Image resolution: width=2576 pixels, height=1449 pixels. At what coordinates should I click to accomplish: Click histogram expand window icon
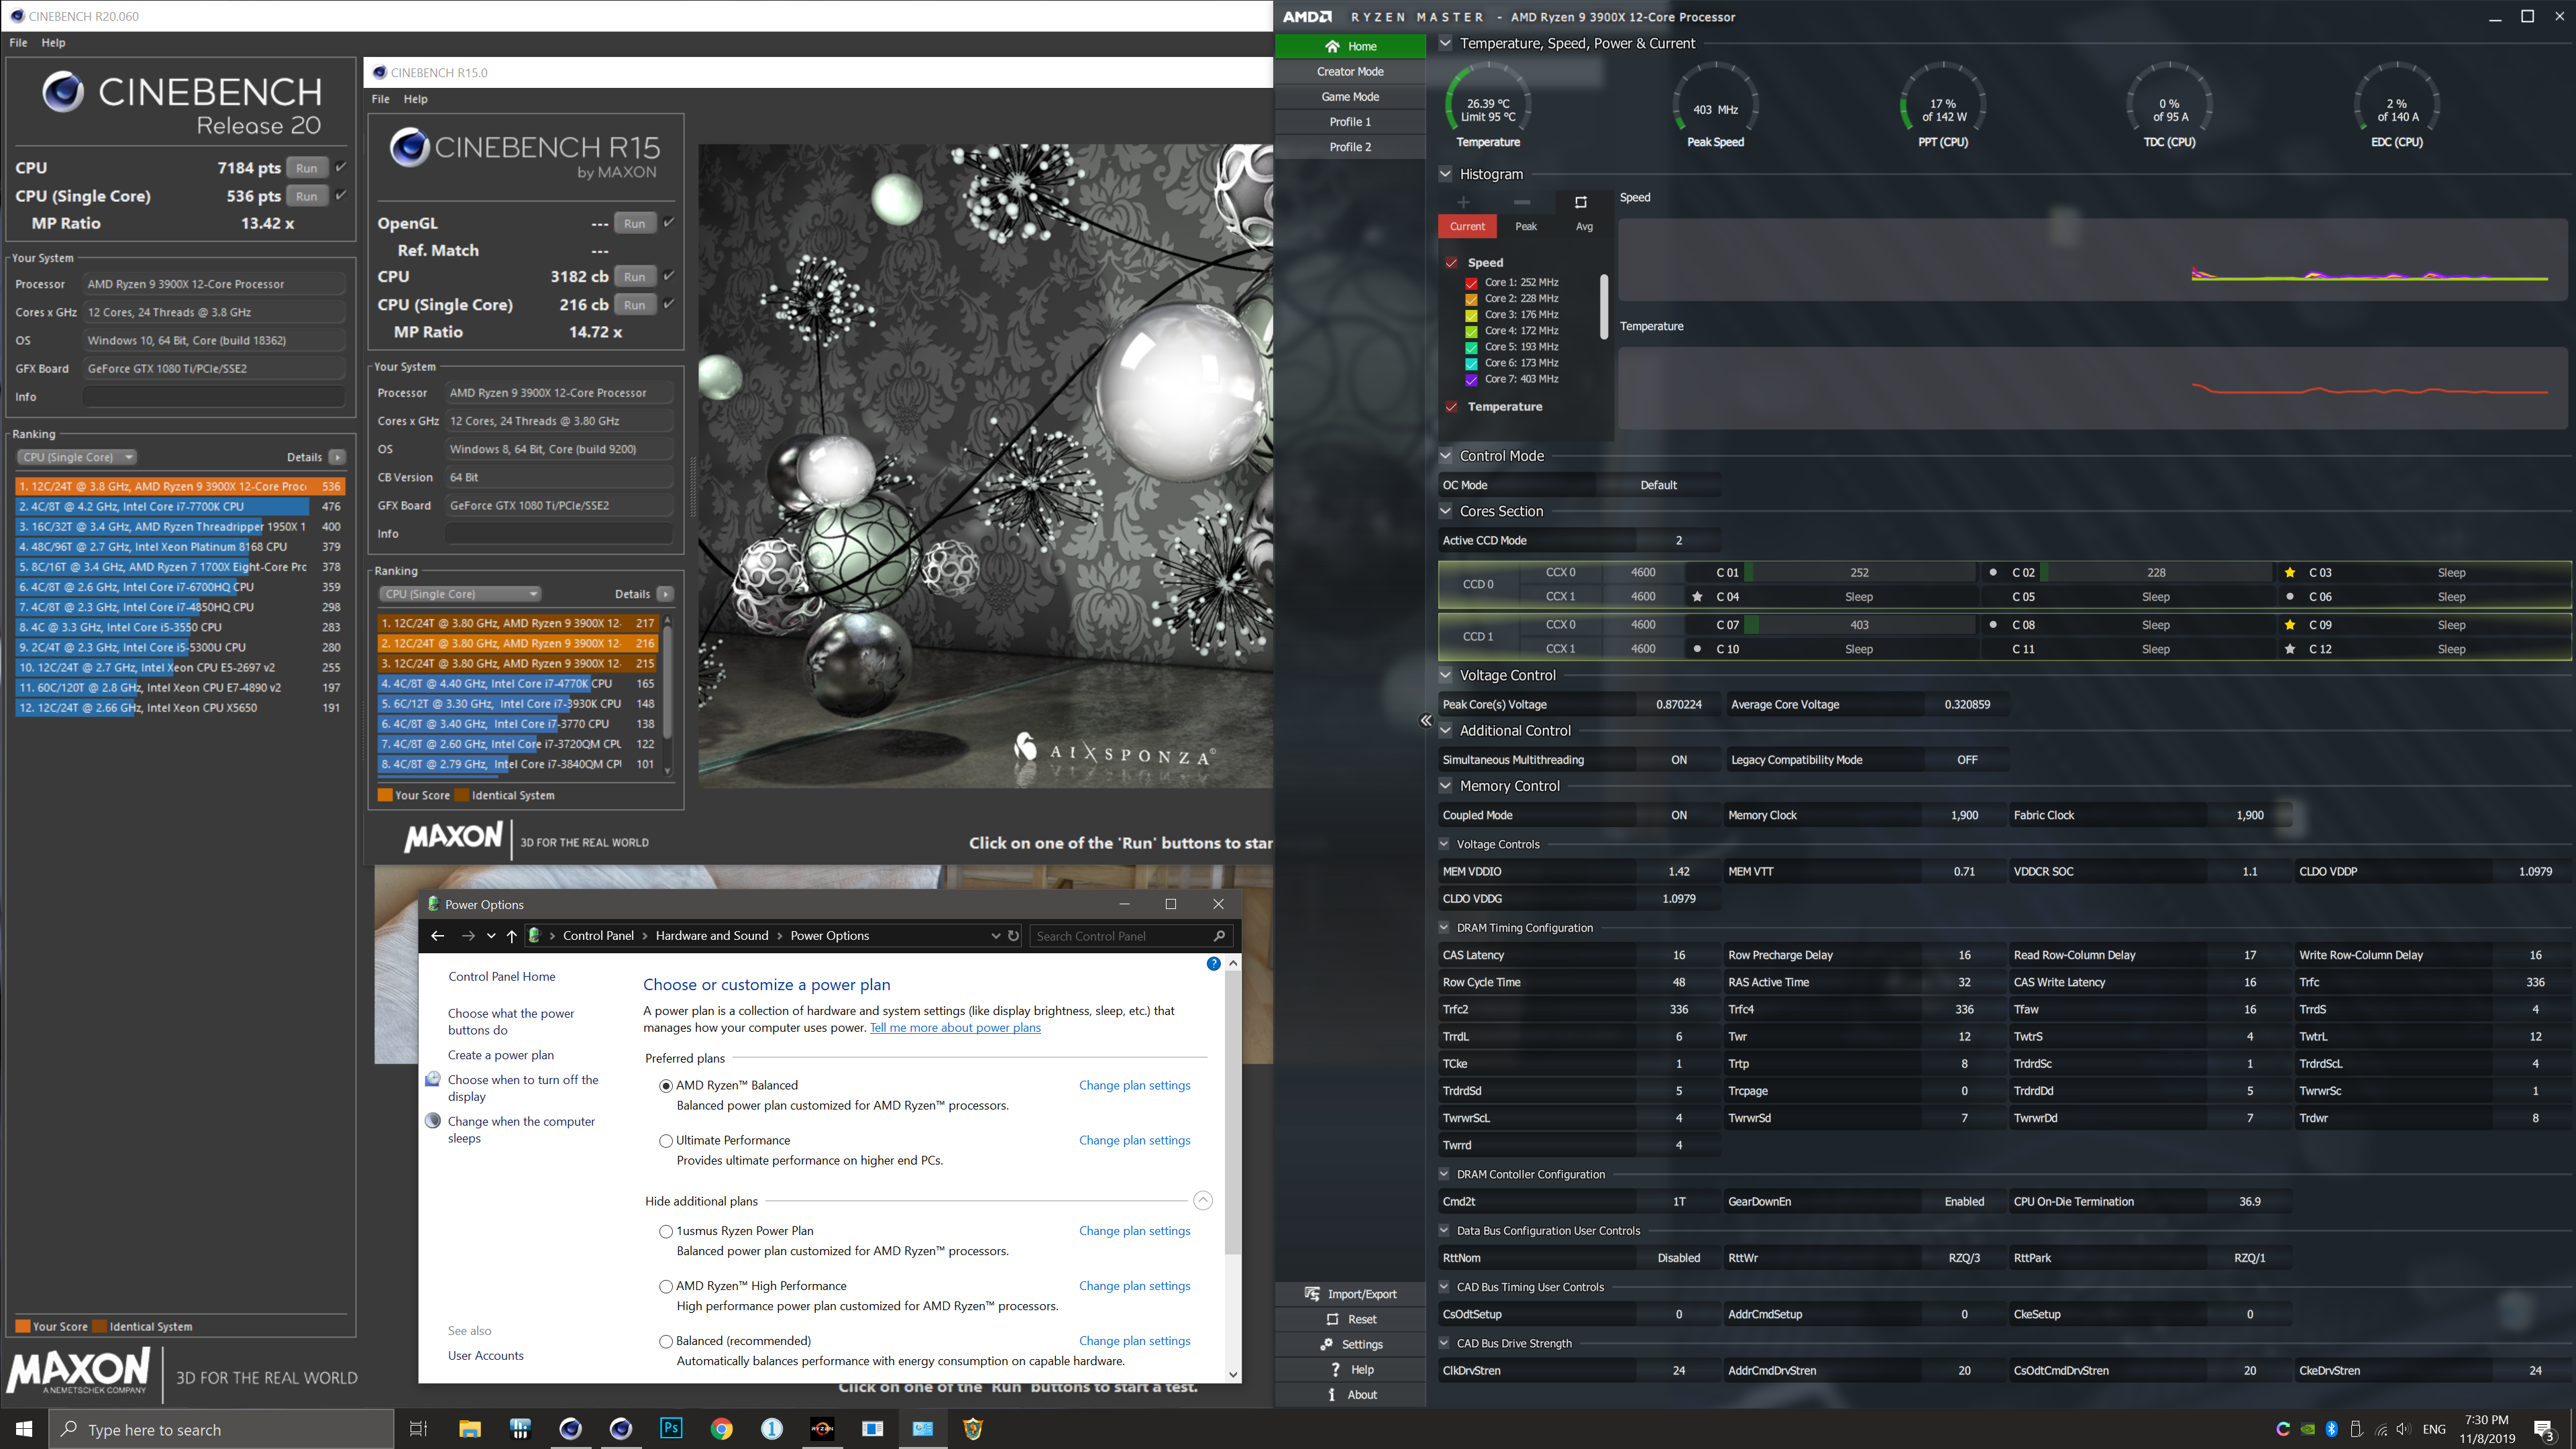tap(1581, 202)
